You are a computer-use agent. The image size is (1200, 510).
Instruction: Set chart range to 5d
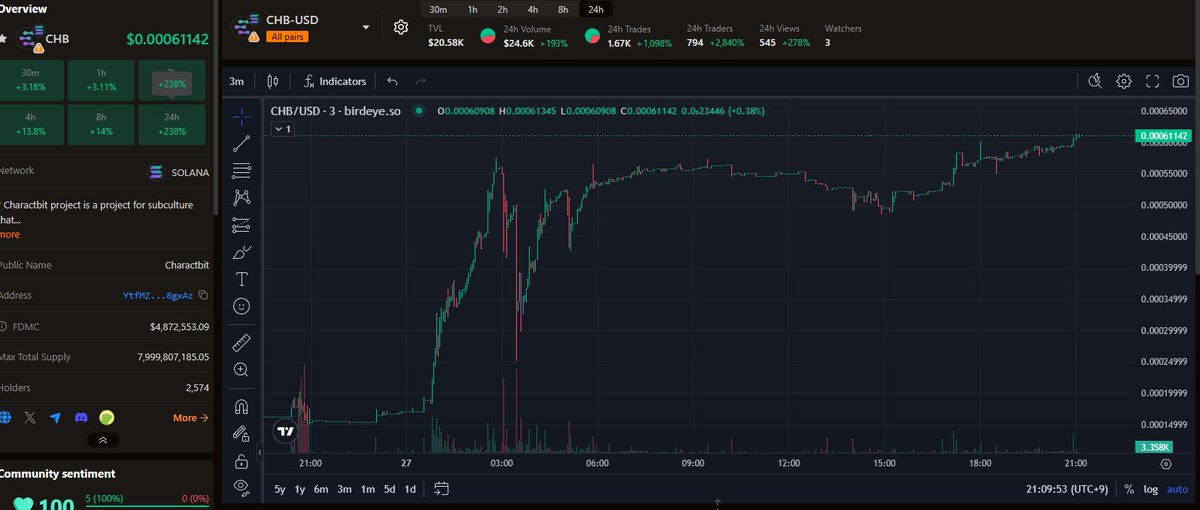[390, 489]
